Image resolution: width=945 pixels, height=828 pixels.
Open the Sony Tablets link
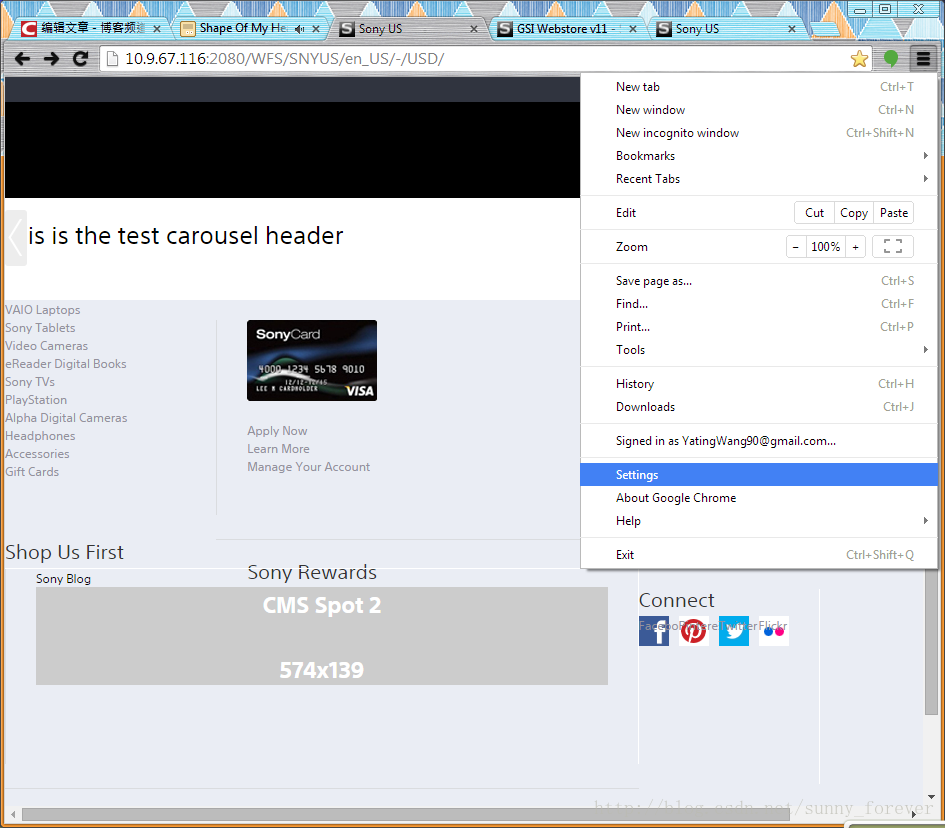[x=40, y=328]
